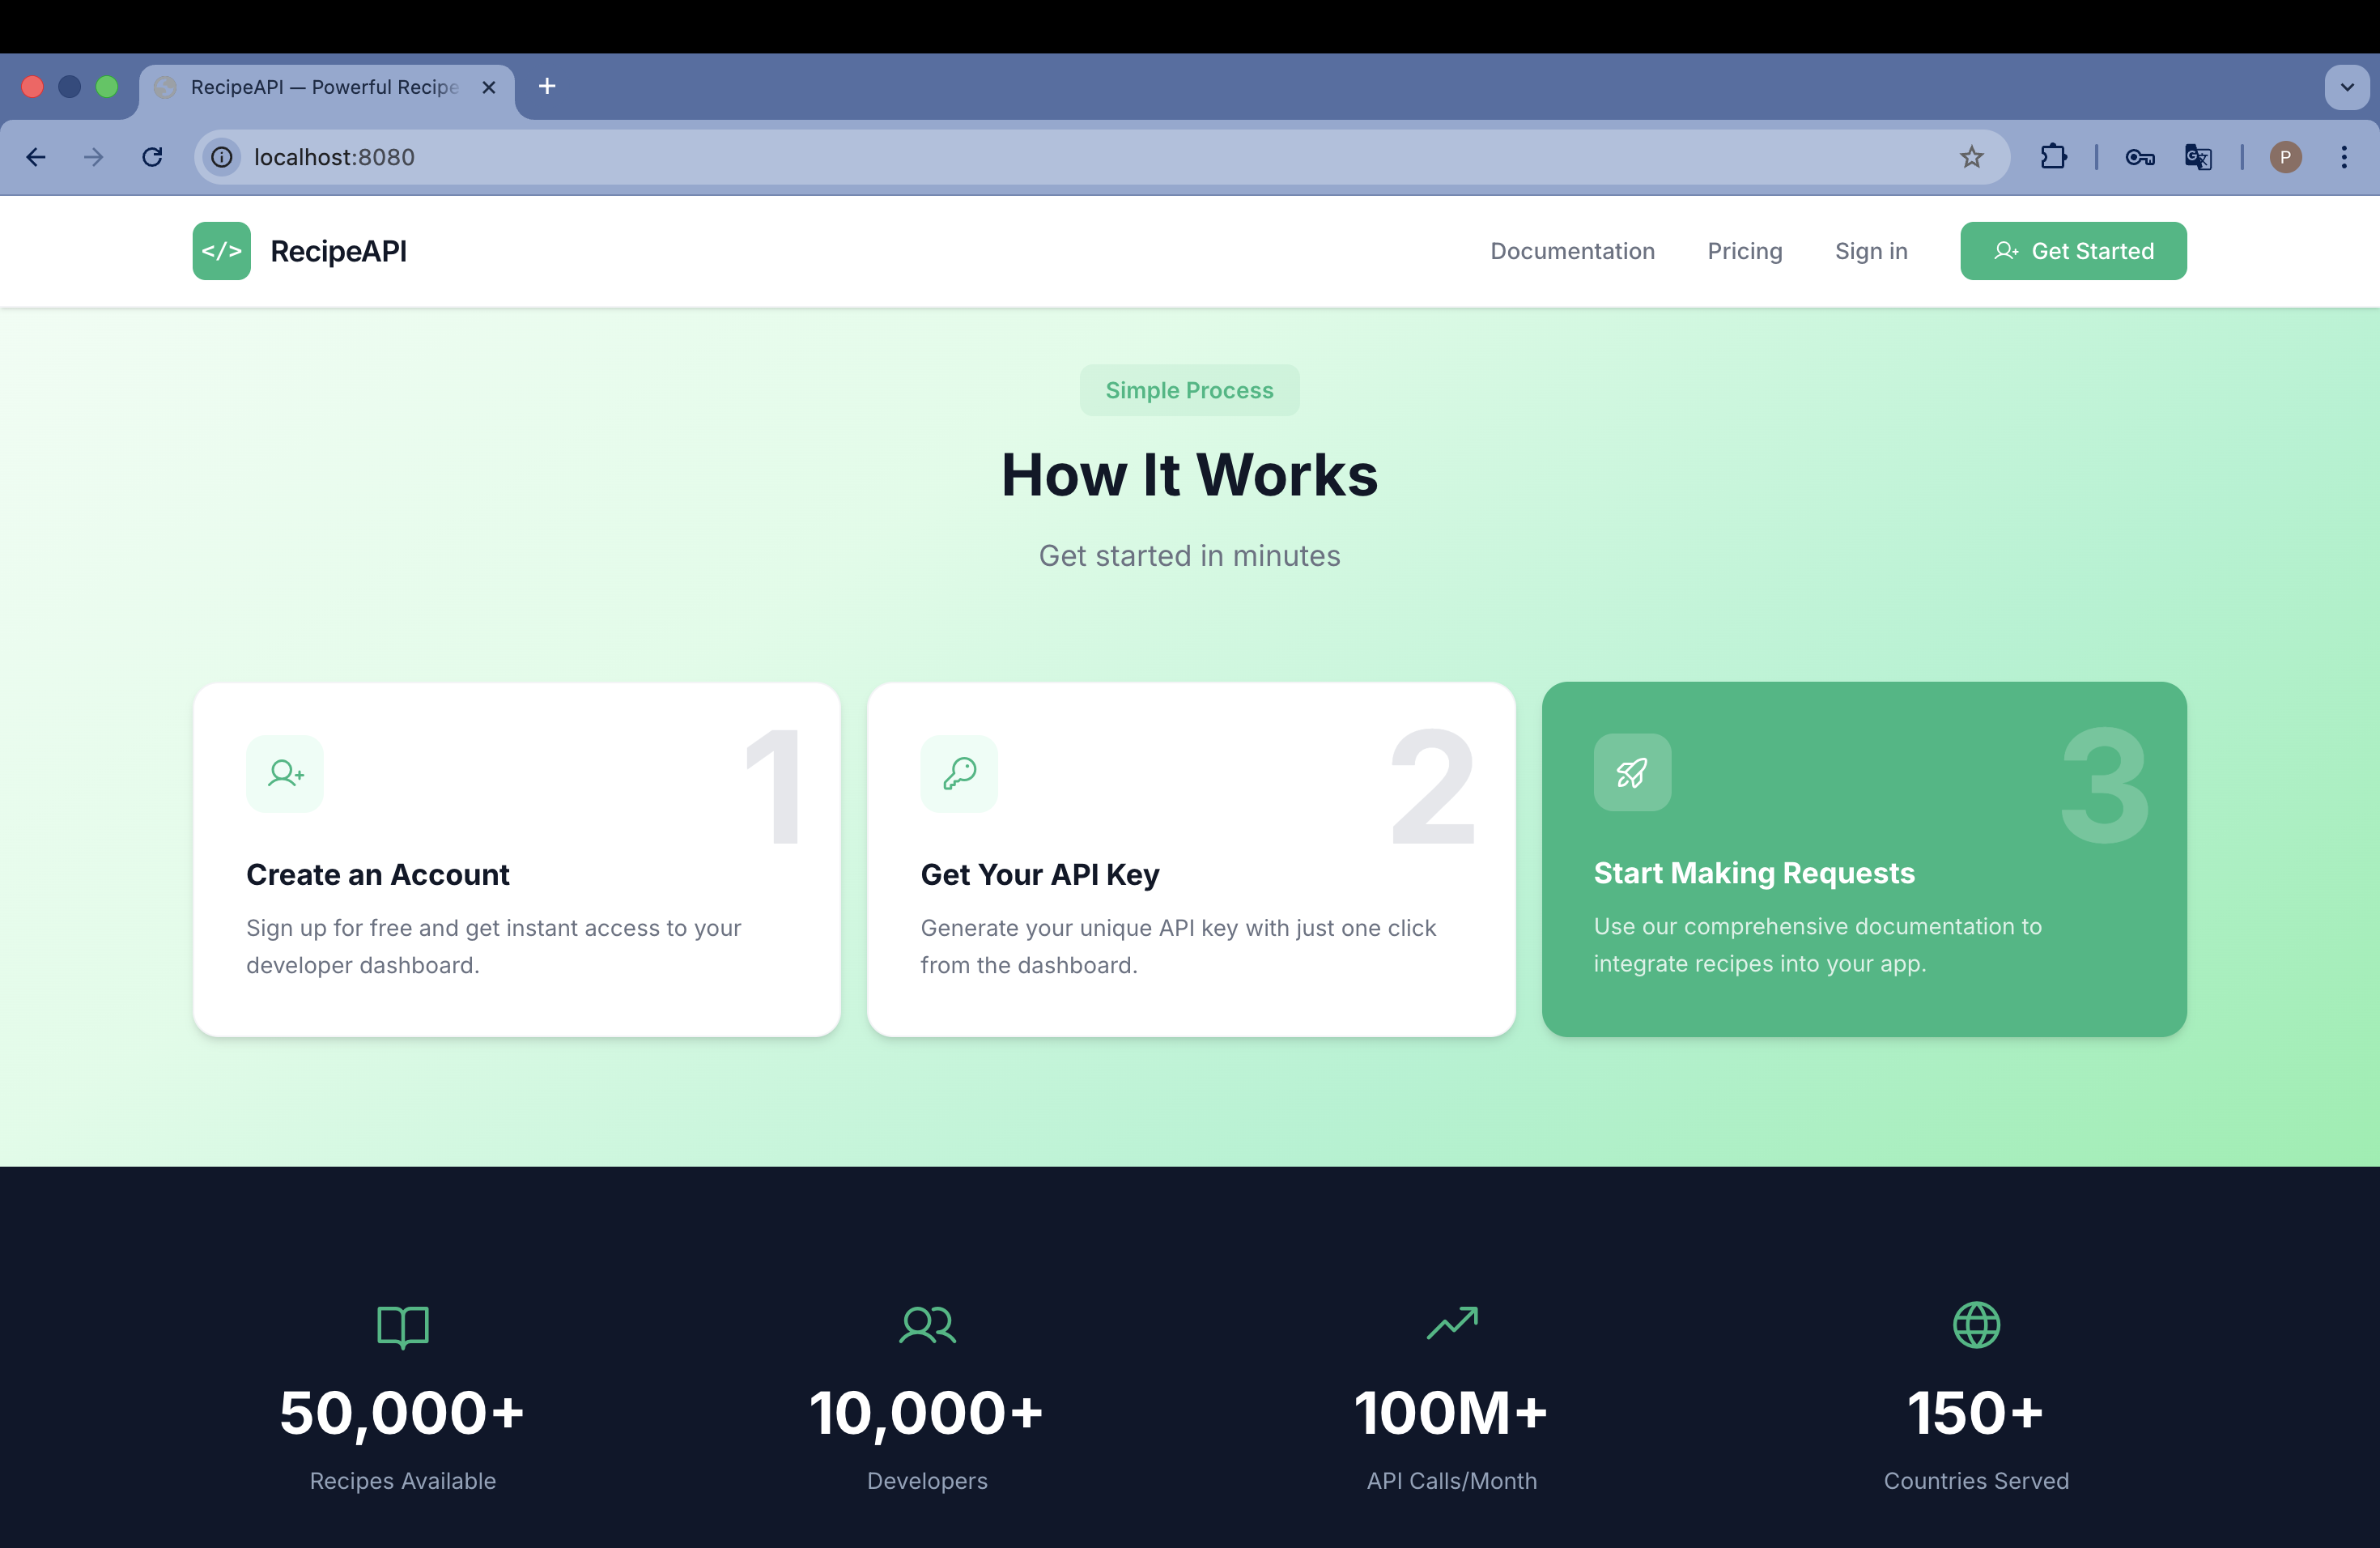
Task: Go to the Pricing nav link
Action: tap(1744, 251)
